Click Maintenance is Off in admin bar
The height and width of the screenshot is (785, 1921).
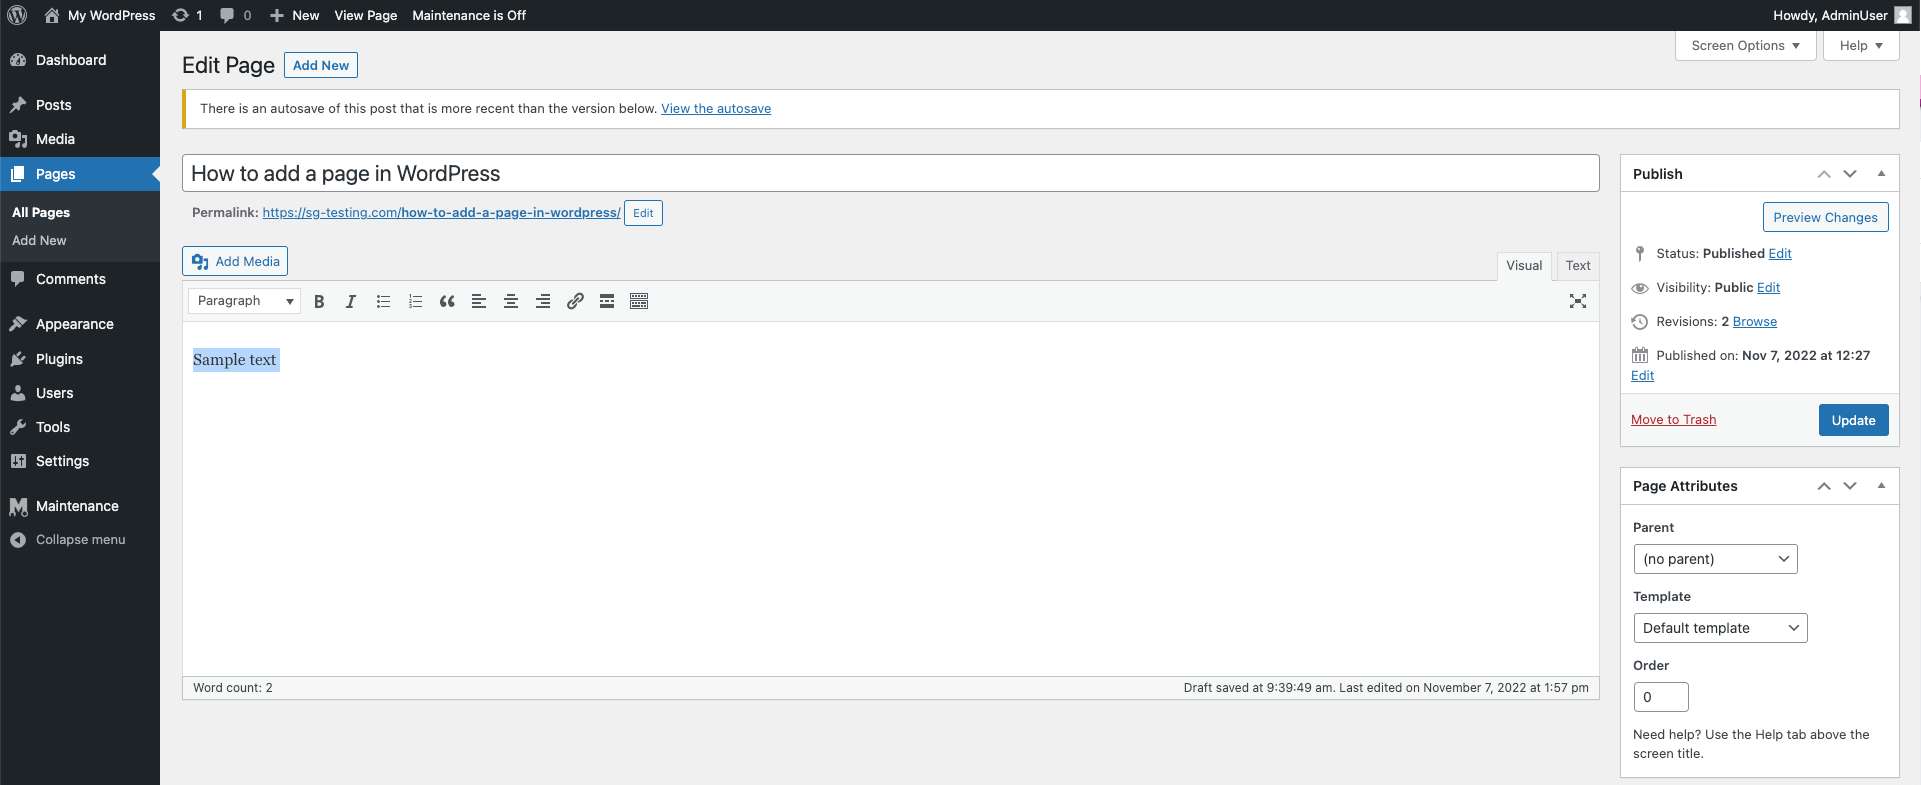point(469,15)
